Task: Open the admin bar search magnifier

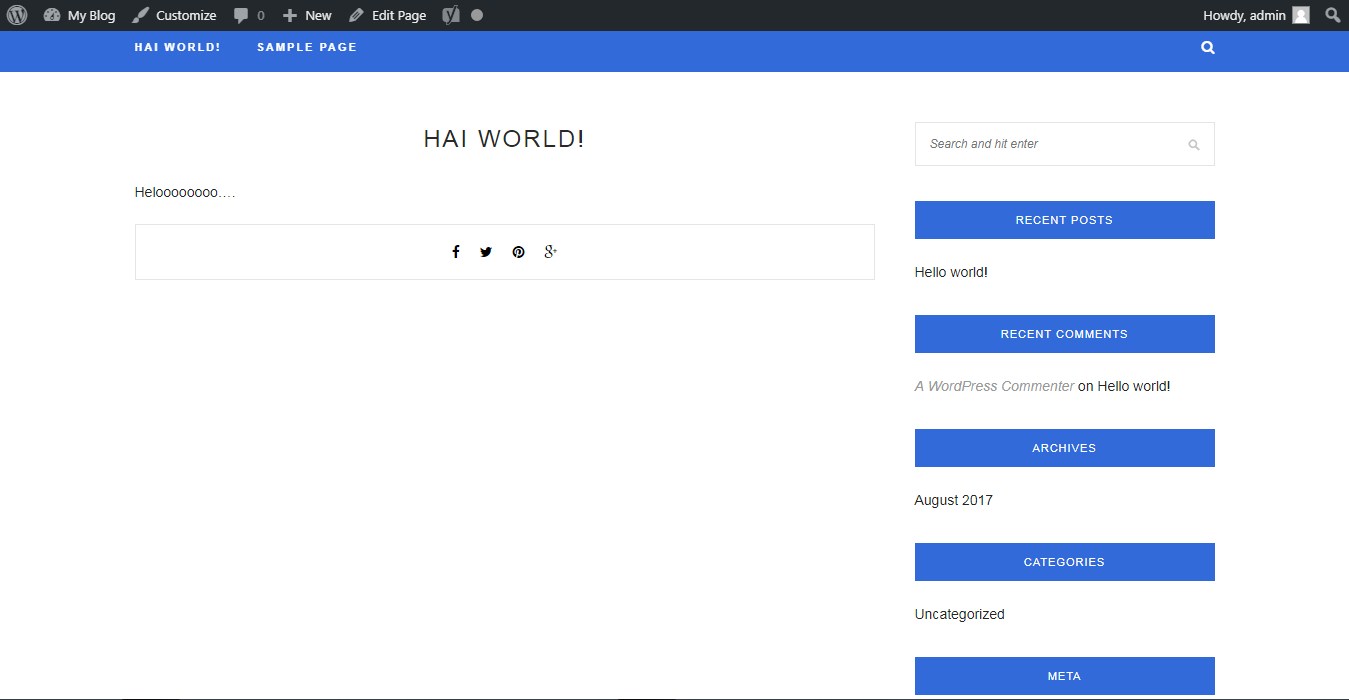Action: point(1332,14)
